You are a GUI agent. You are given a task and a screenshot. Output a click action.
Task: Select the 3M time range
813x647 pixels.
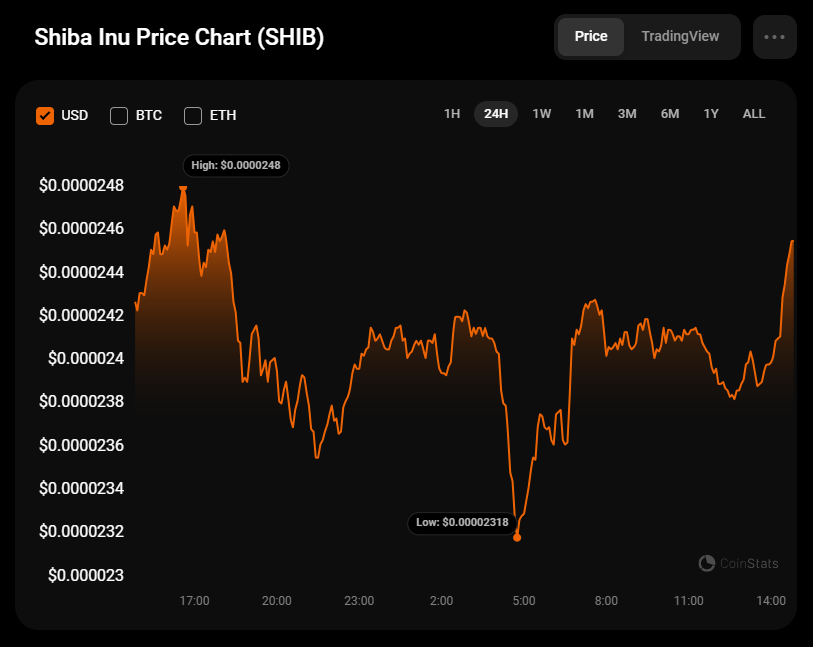coord(627,114)
